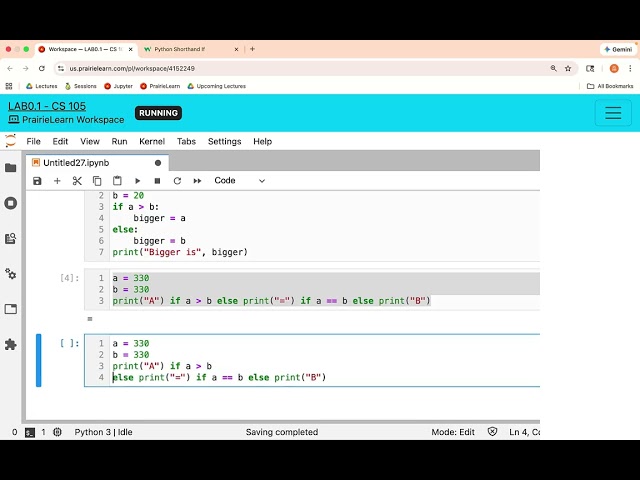Screen dimensions: 640x480
Task: Click the [4]: cell prompt
Action: (69, 278)
